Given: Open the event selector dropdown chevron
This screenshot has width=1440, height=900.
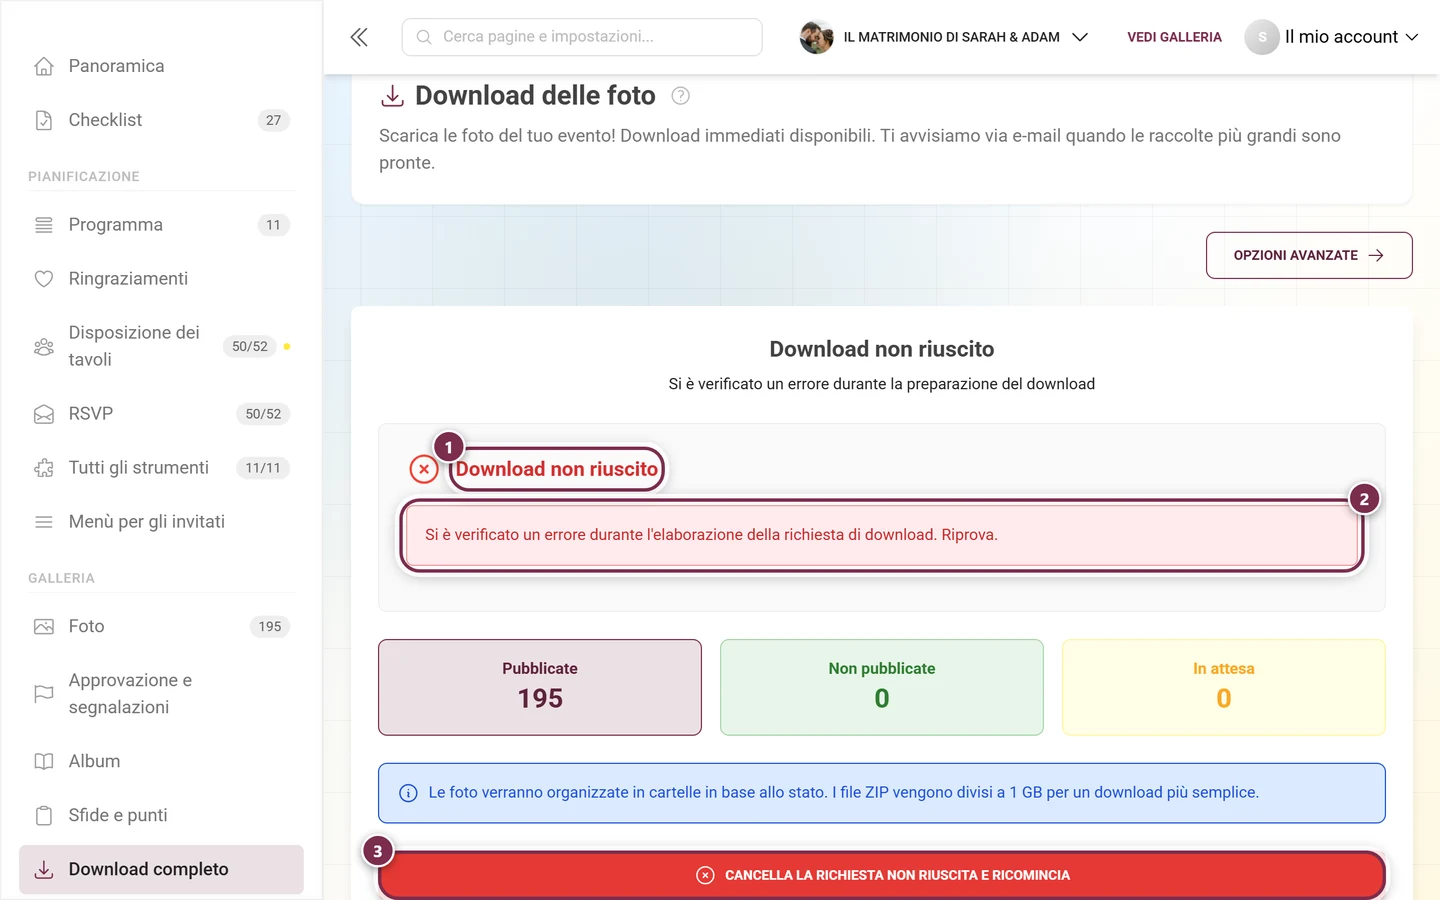Looking at the screenshot, I should [x=1080, y=37].
